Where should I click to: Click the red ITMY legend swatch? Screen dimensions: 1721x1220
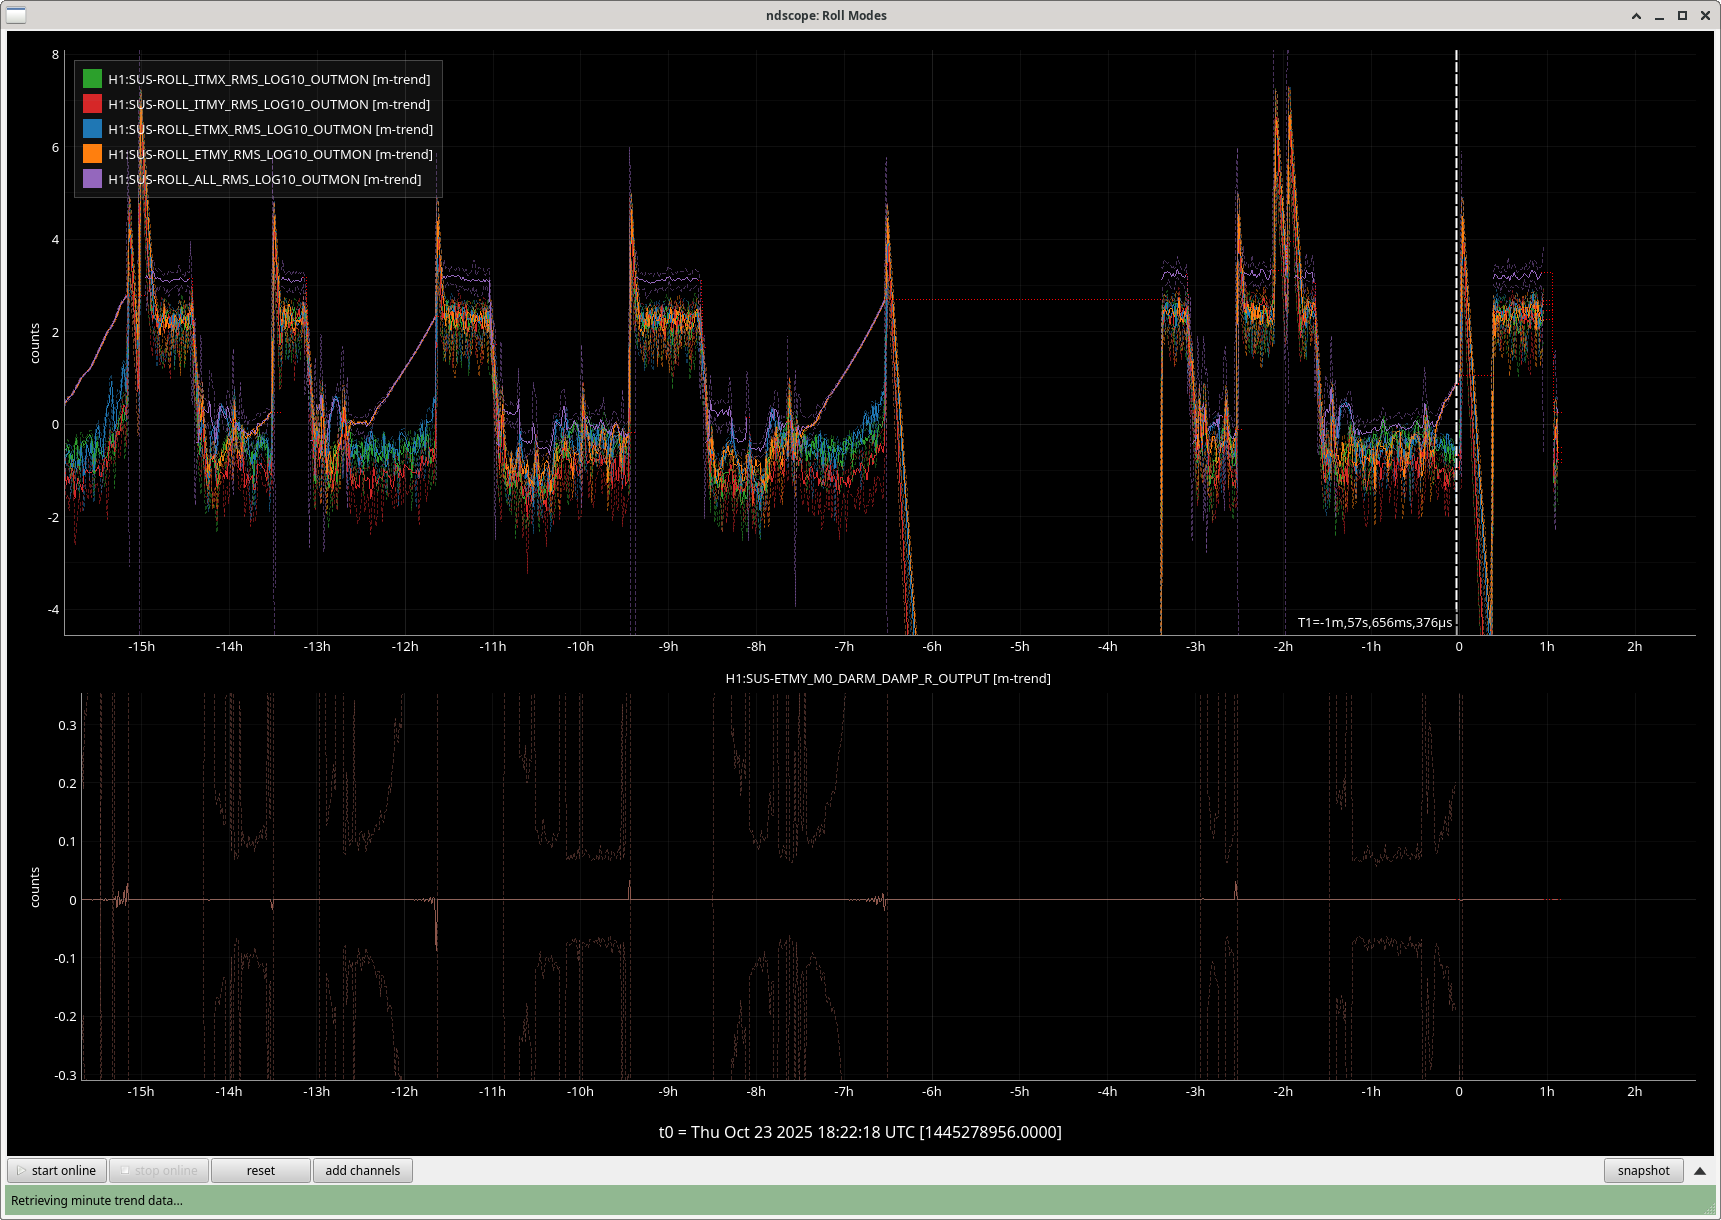pyautogui.click(x=92, y=104)
